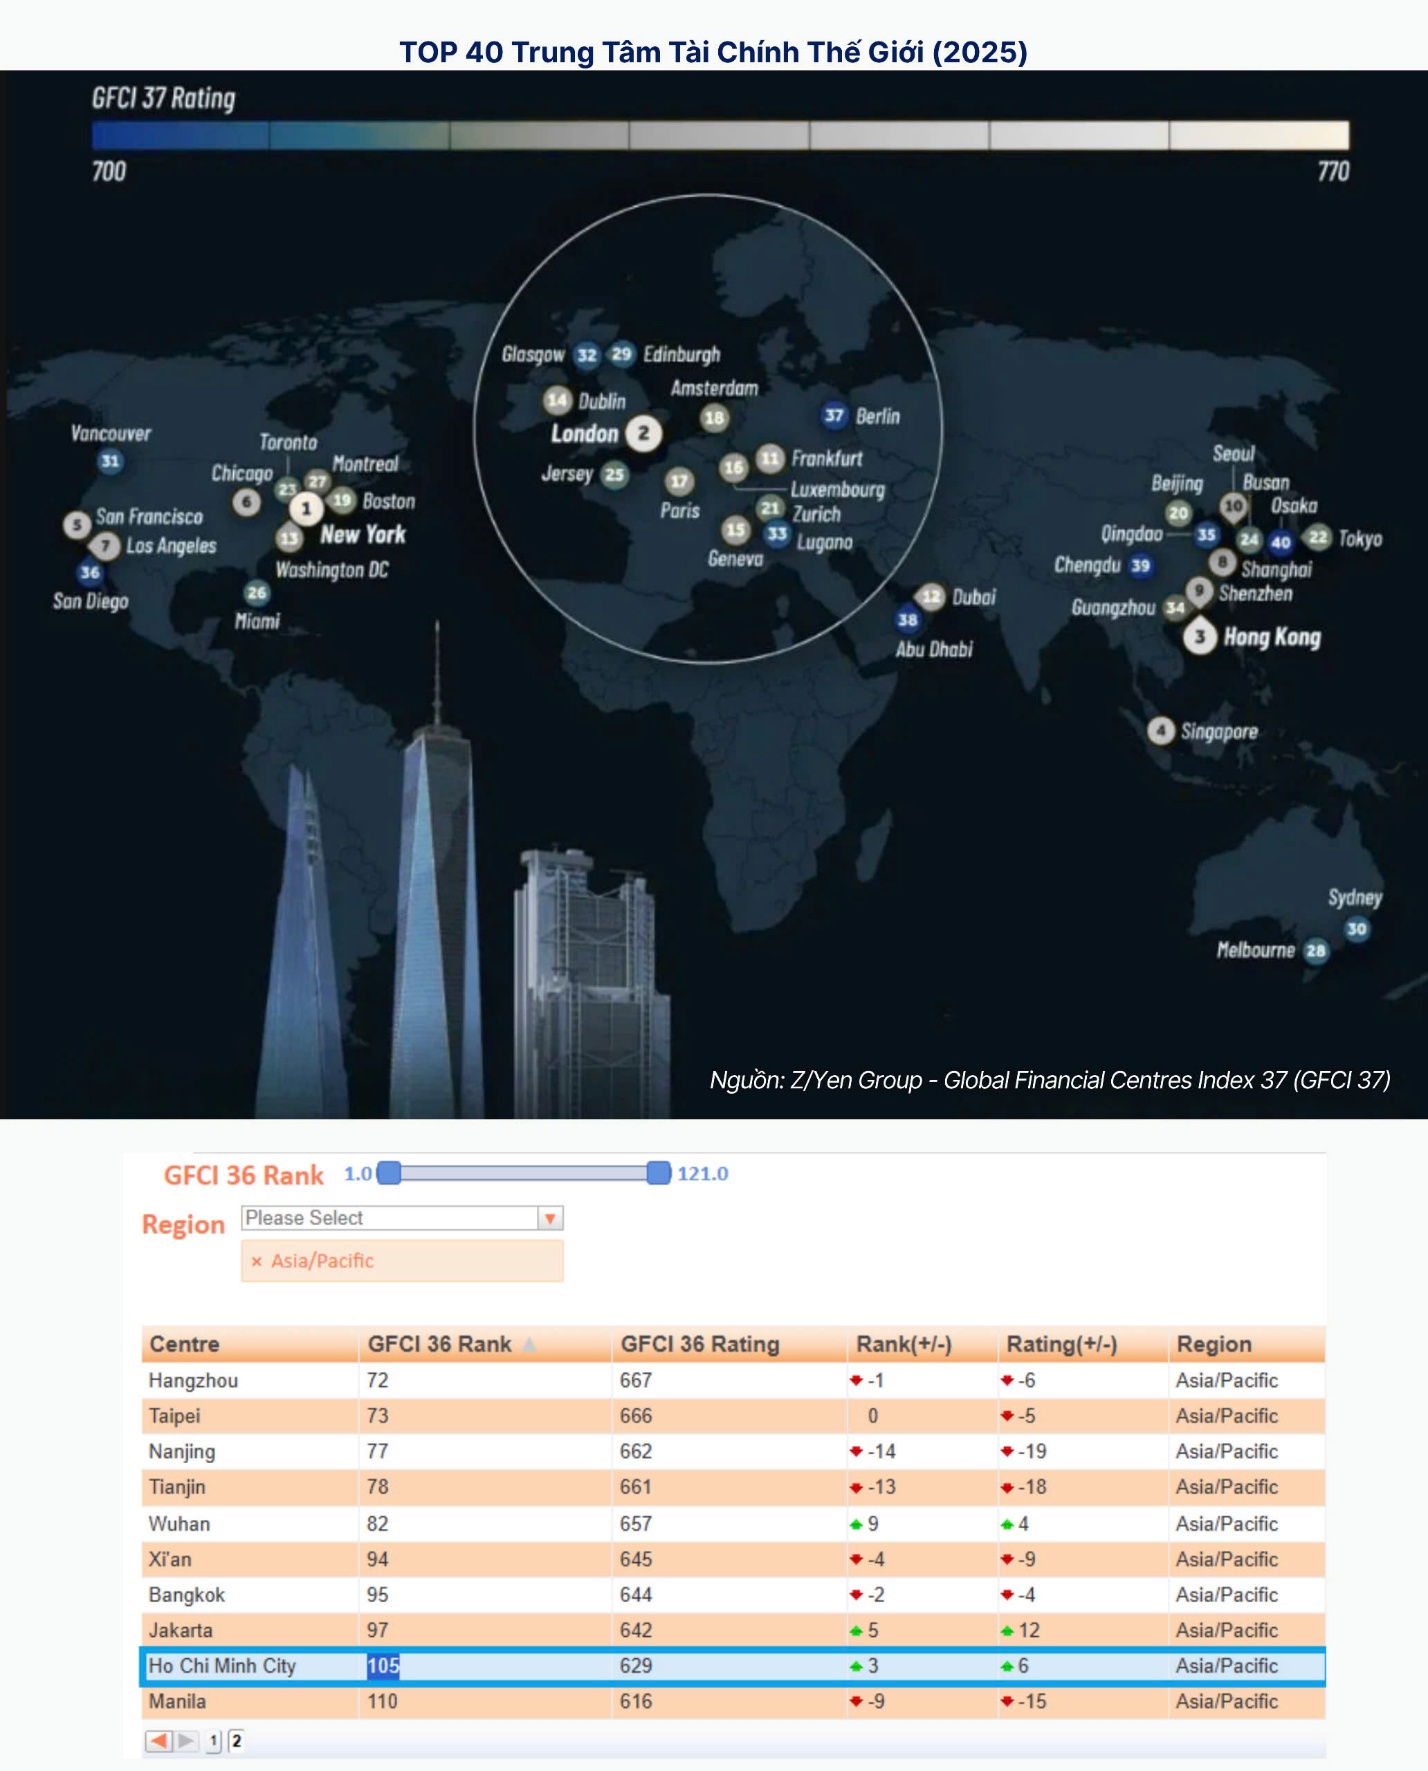Click the London marker numbered 2
The image size is (1428, 1771).
tap(644, 433)
